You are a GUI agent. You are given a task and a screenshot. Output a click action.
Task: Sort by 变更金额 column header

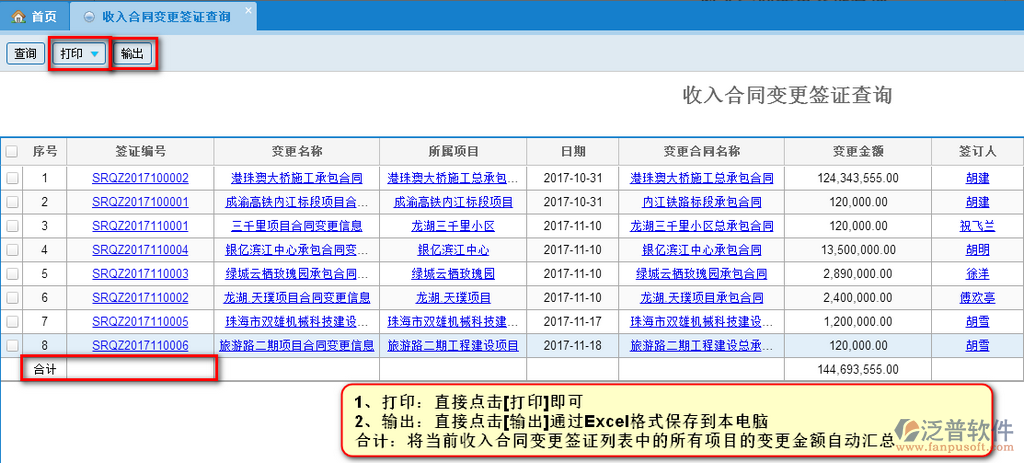(x=858, y=152)
